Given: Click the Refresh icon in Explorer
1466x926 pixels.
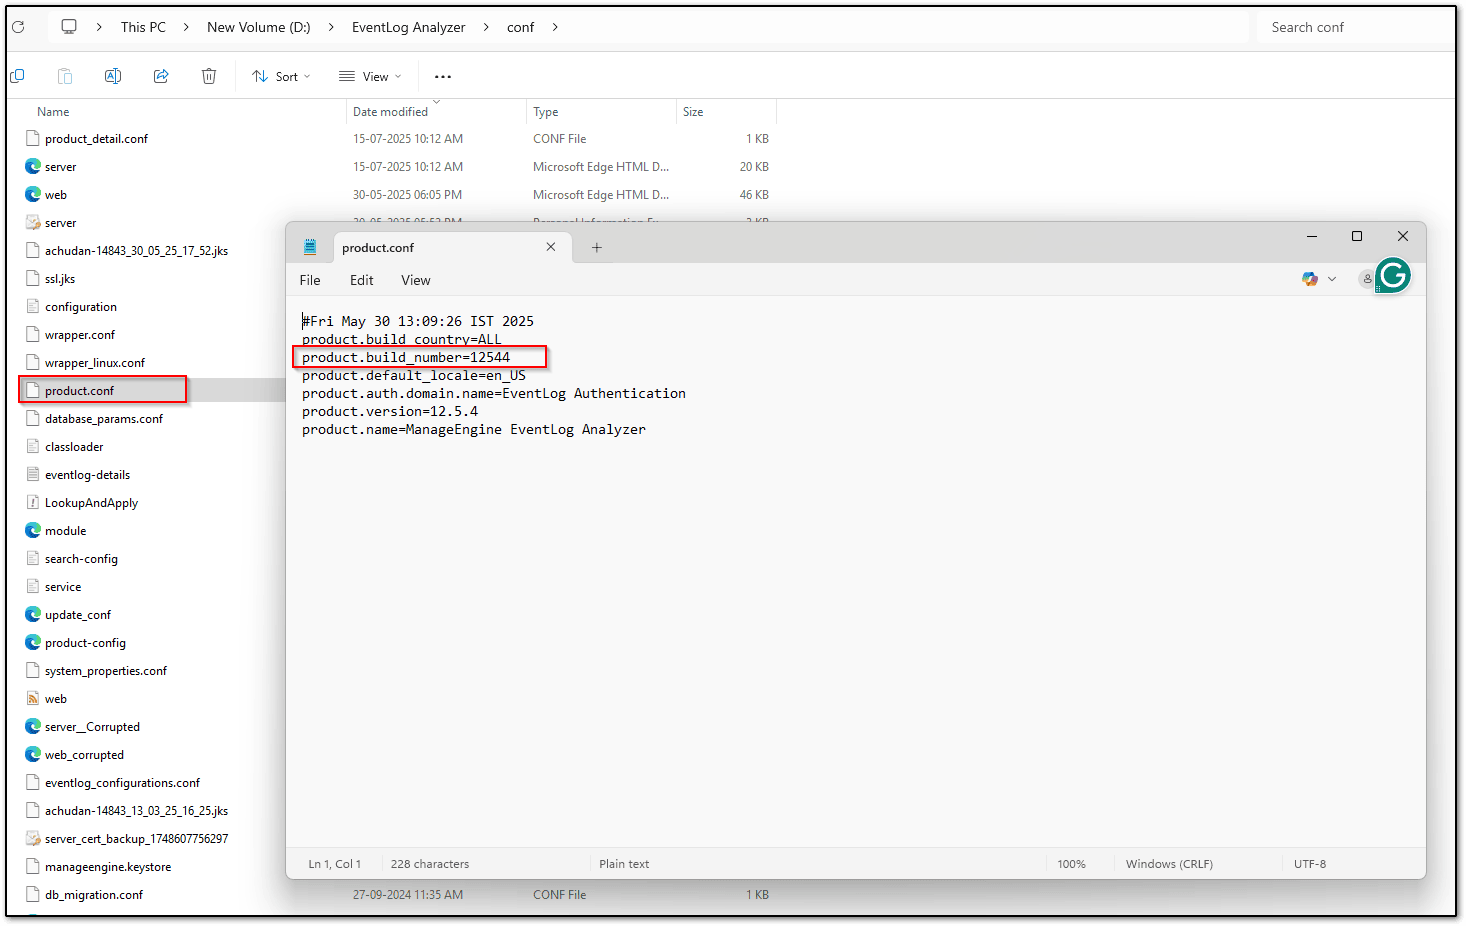Looking at the screenshot, I should (x=18, y=27).
